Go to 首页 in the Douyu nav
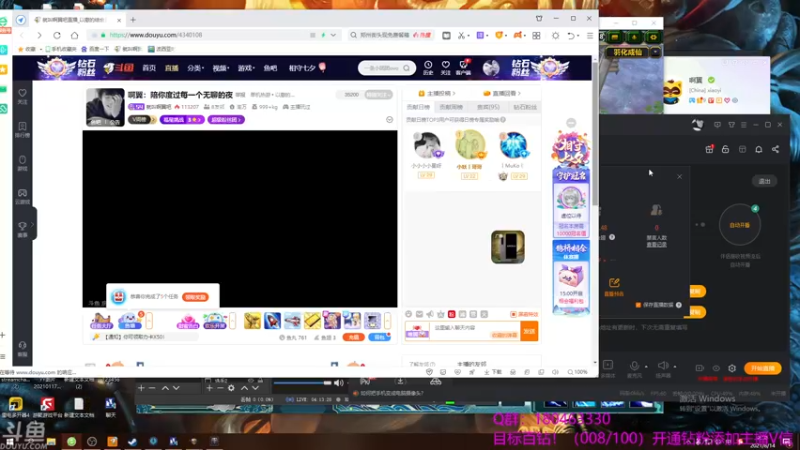The height and width of the screenshot is (450, 800). 149,68
